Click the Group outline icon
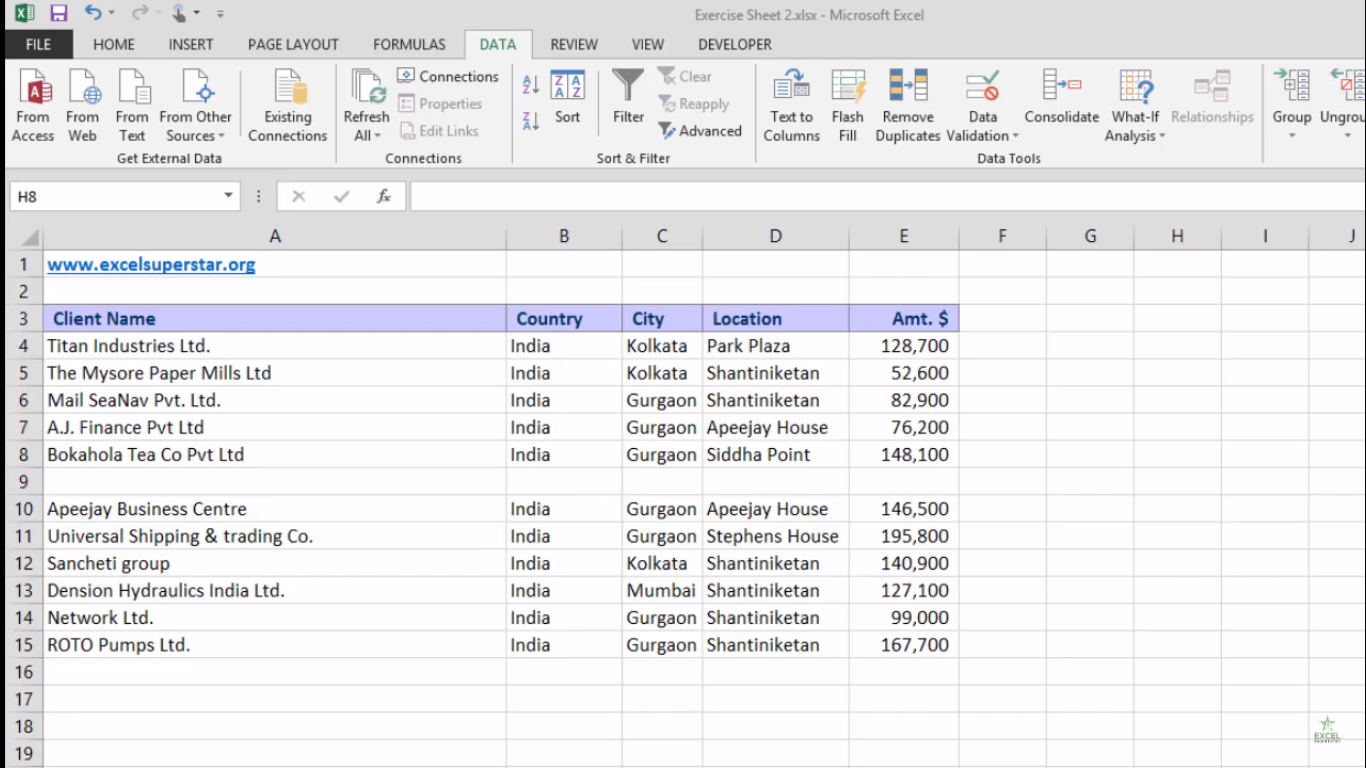Screen dimensions: 1366x768 point(1291,87)
